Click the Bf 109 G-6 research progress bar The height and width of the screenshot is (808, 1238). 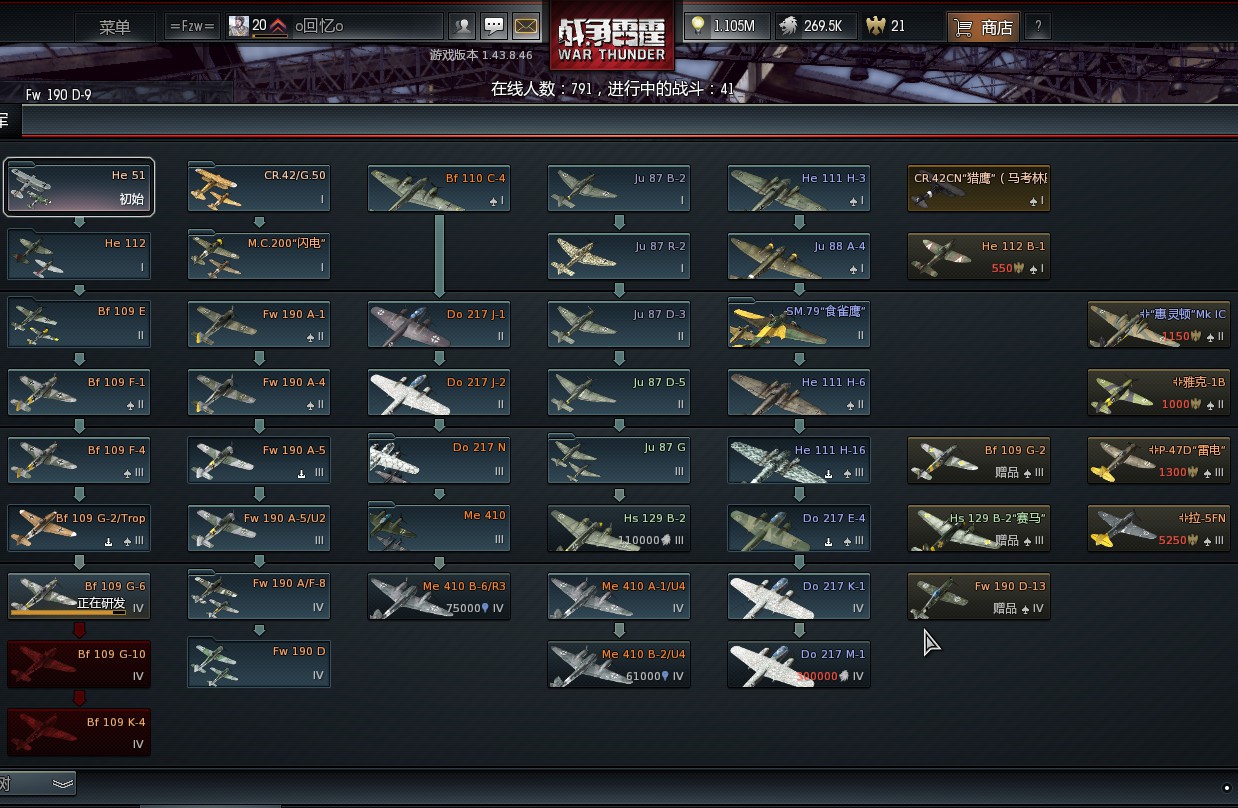click(x=68, y=612)
